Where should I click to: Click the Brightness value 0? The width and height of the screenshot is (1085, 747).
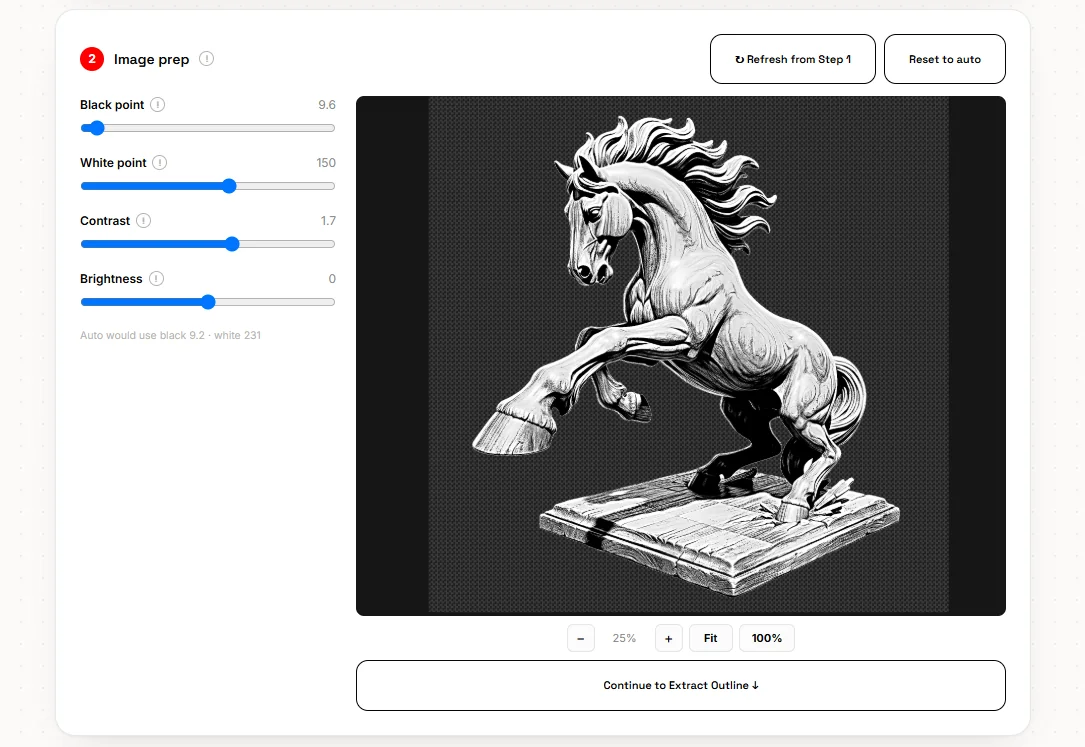332,279
